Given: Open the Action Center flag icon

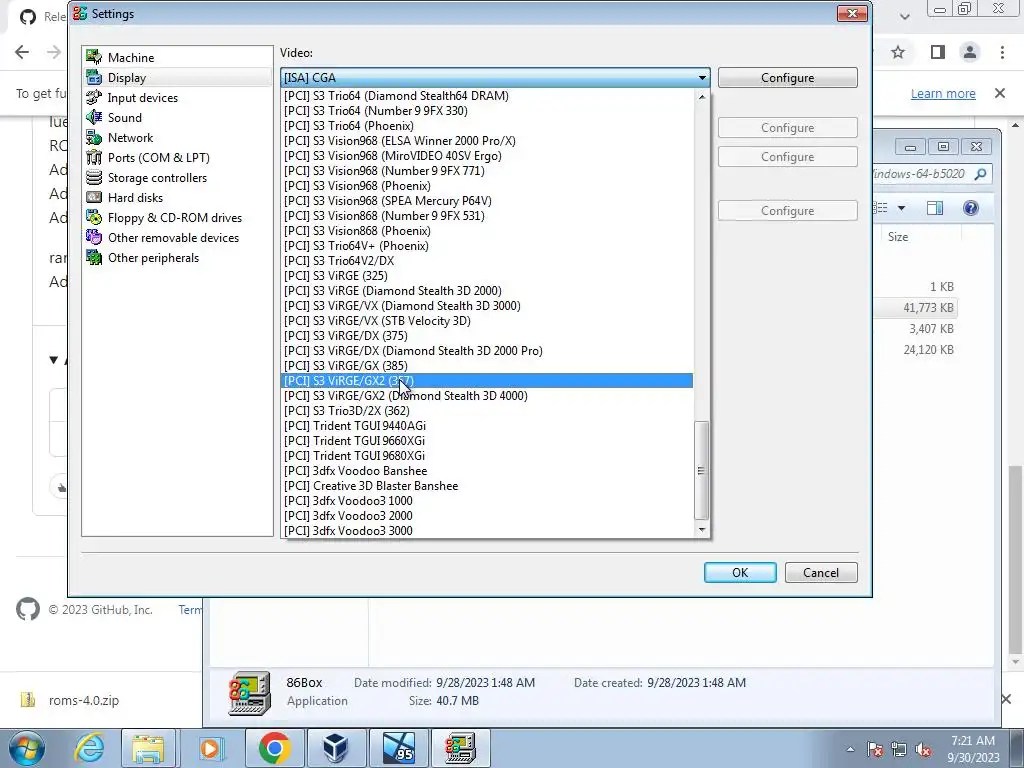Looking at the screenshot, I should coord(874,750).
